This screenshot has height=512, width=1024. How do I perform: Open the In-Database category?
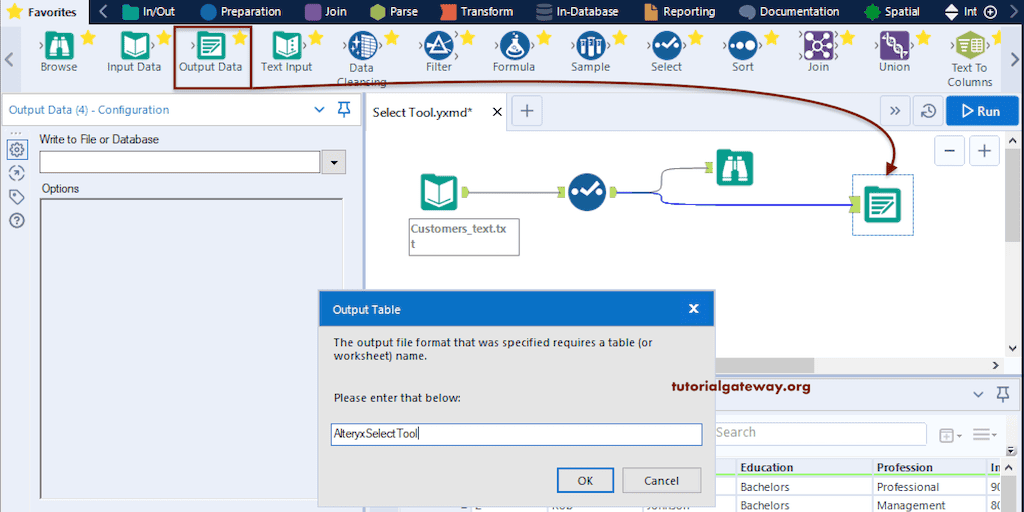(577, 11)
